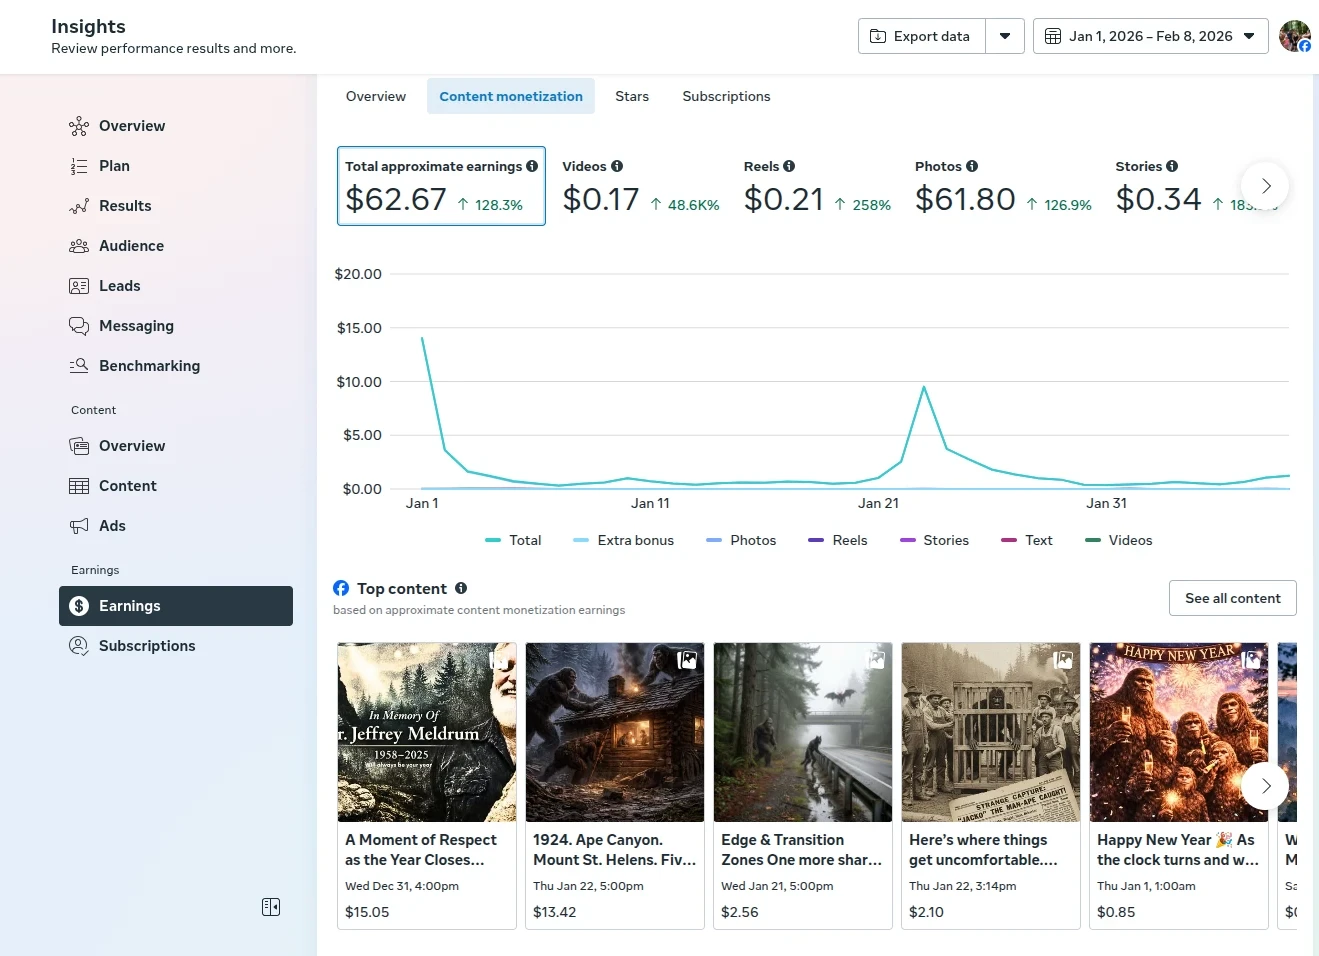Click the Benchmarking icon in sidebar
Image resolution: width=1319 pixels, height=956 pixels.
79,366
